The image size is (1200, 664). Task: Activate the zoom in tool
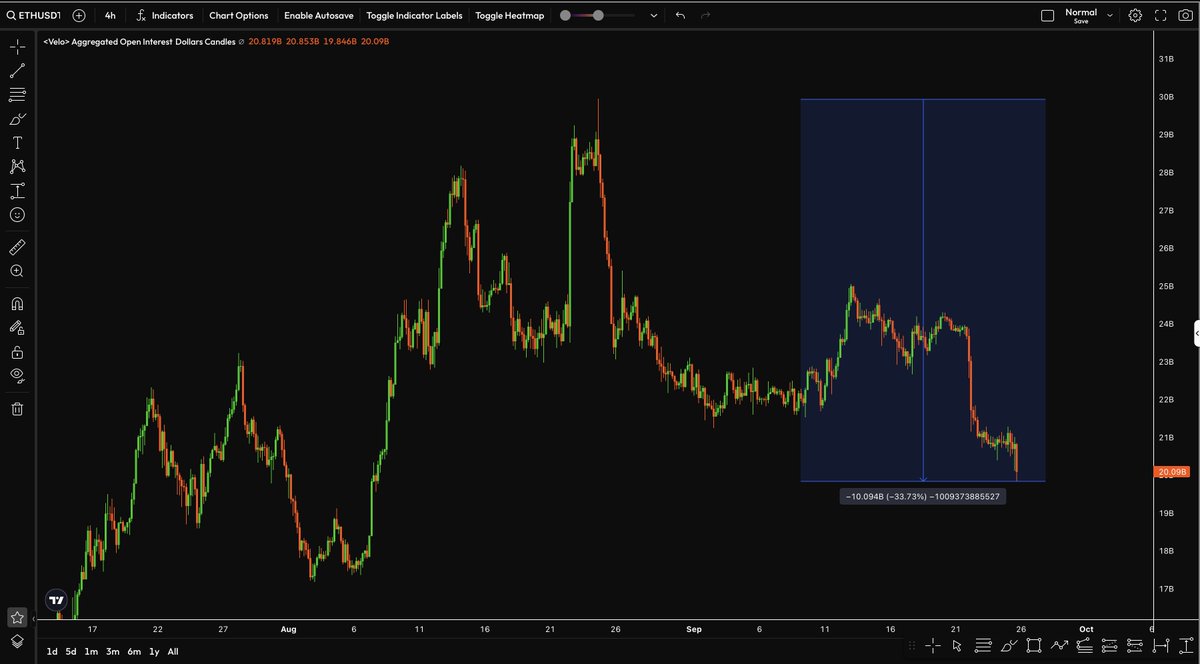point(17,271)
